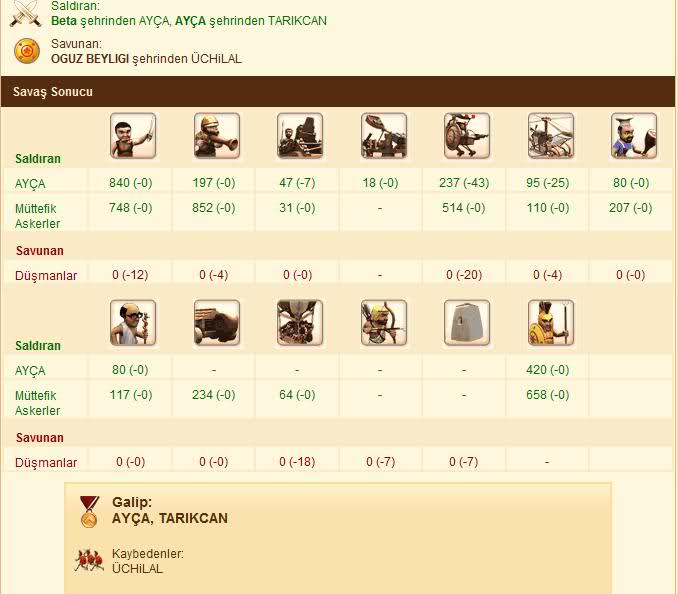This screenshot has width=678, height=594.
Task: Select the archer unit icon
Action: tap(384, 323)
